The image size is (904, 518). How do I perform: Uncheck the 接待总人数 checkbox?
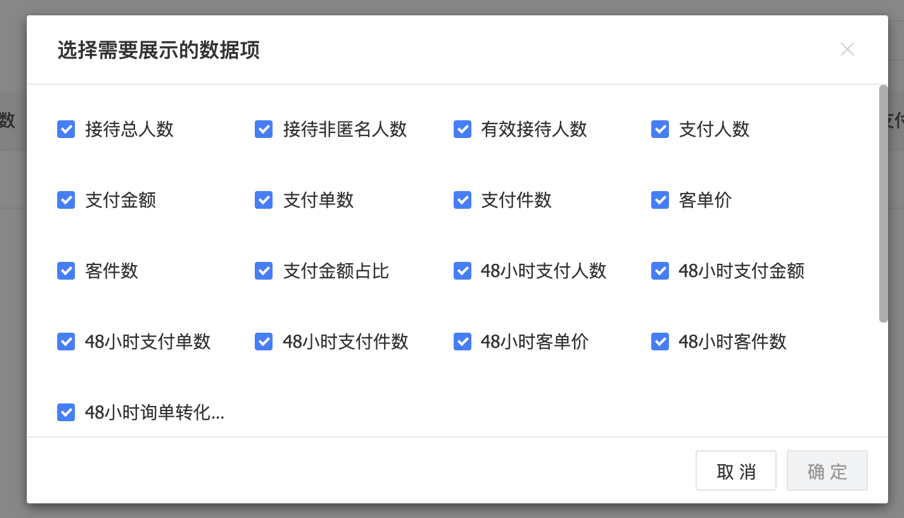coord(66,129)
